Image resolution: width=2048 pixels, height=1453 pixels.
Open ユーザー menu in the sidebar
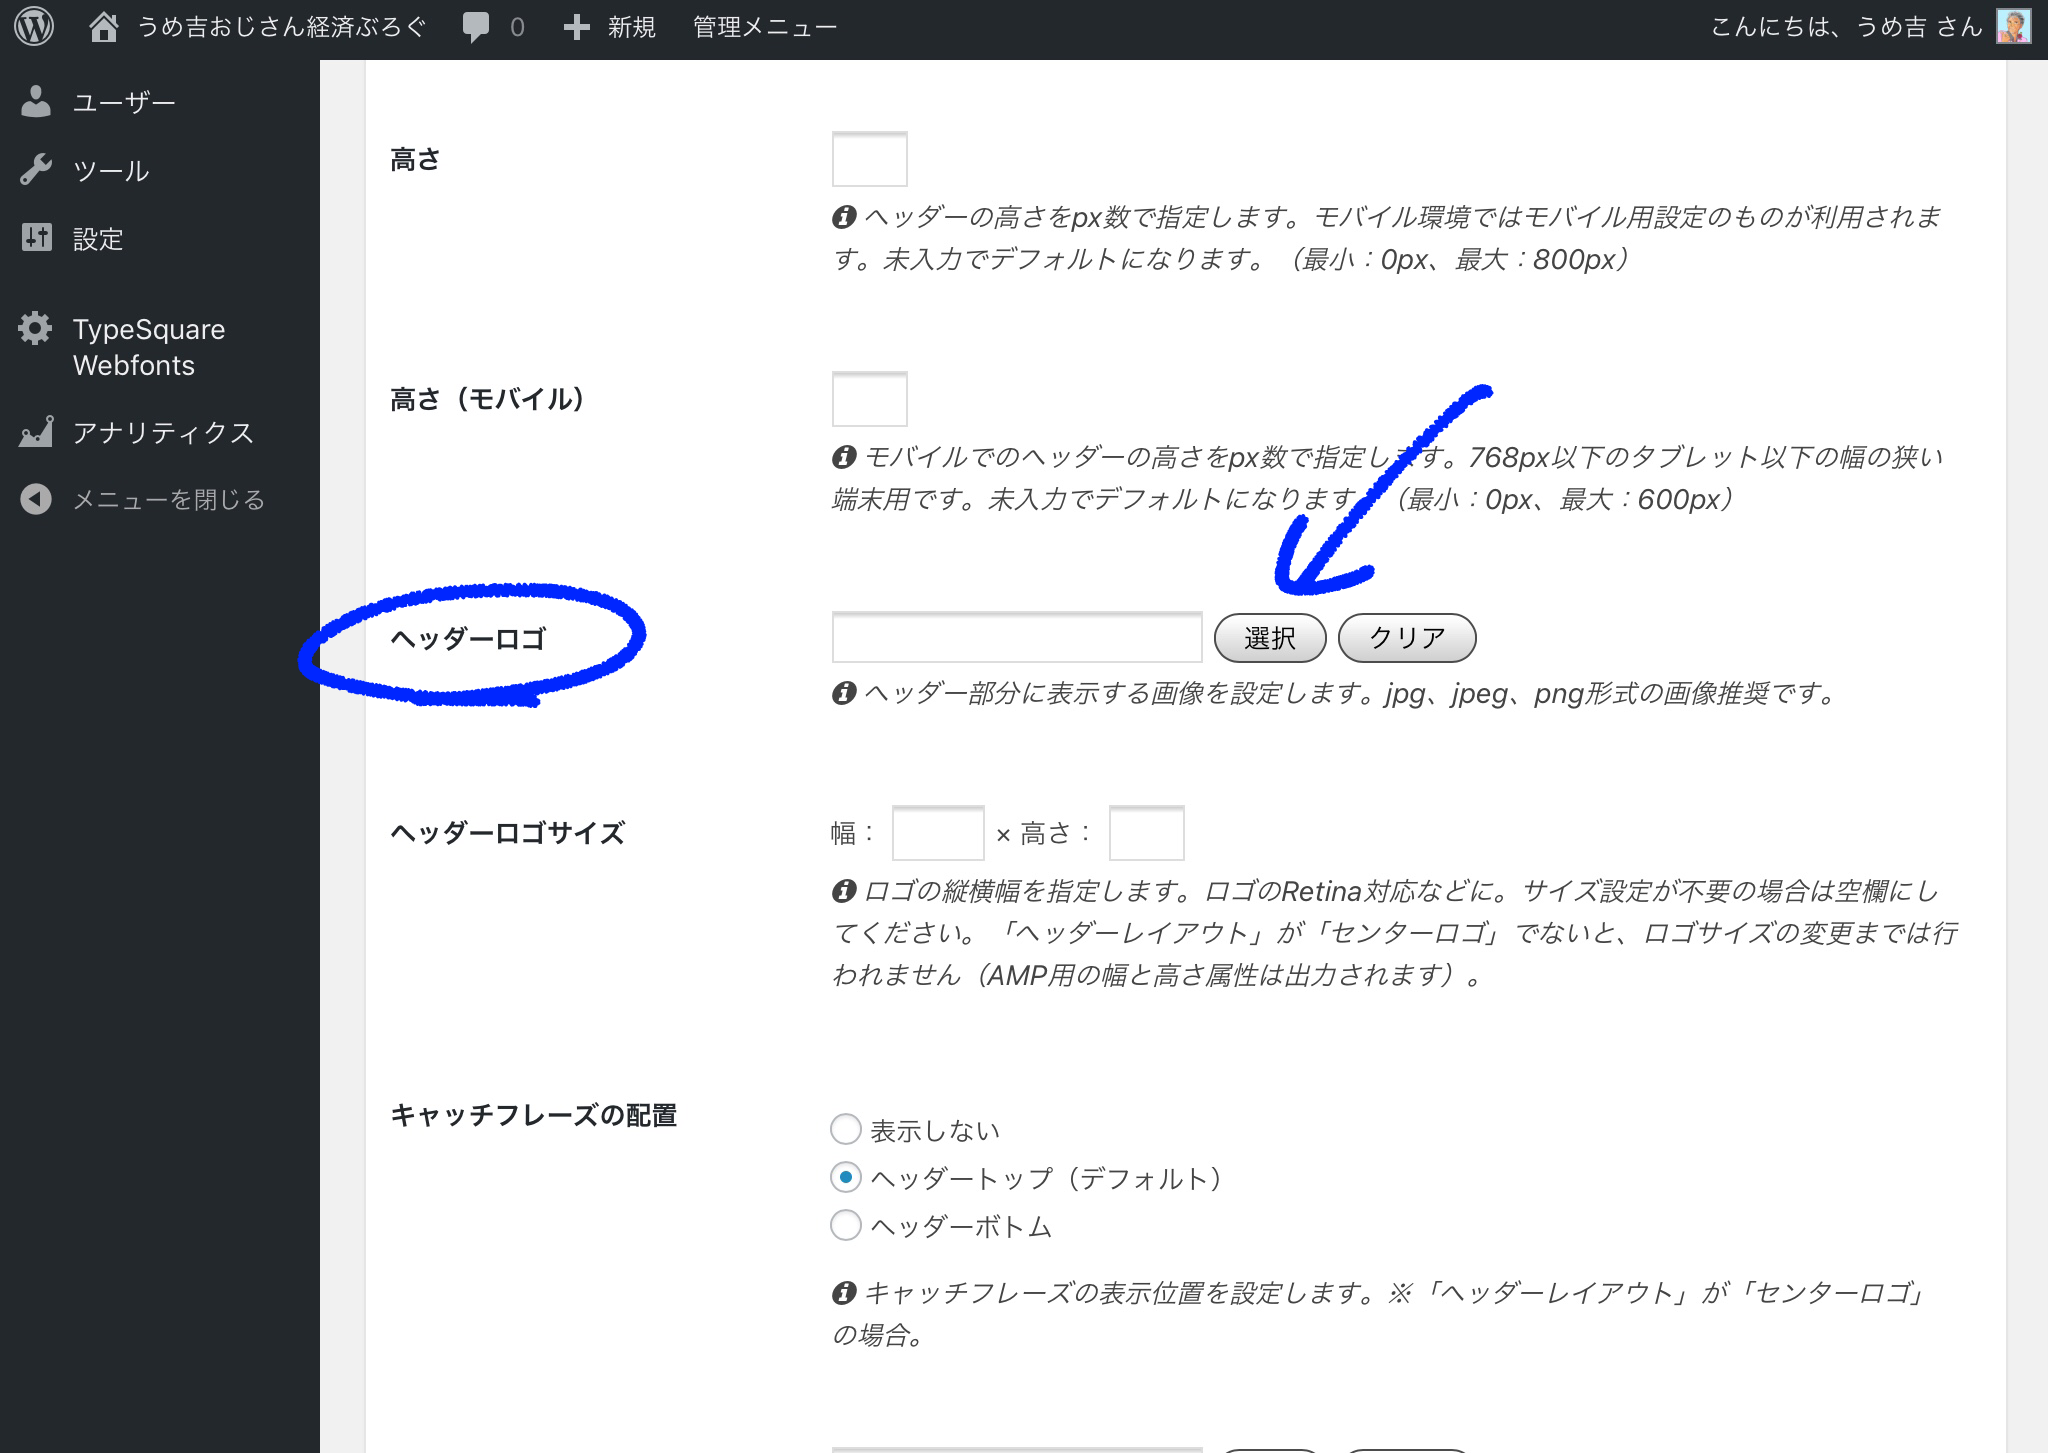(x=123, y=102)
